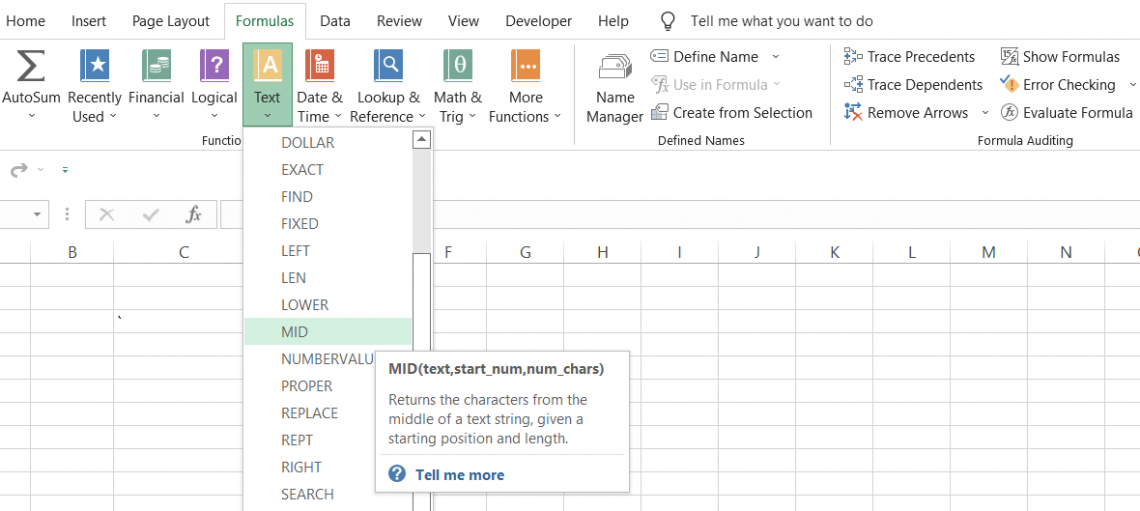Viewport: 1140px width, 511px height.
Task: Open the Logical functions library
Action: [x=214, y=68]
